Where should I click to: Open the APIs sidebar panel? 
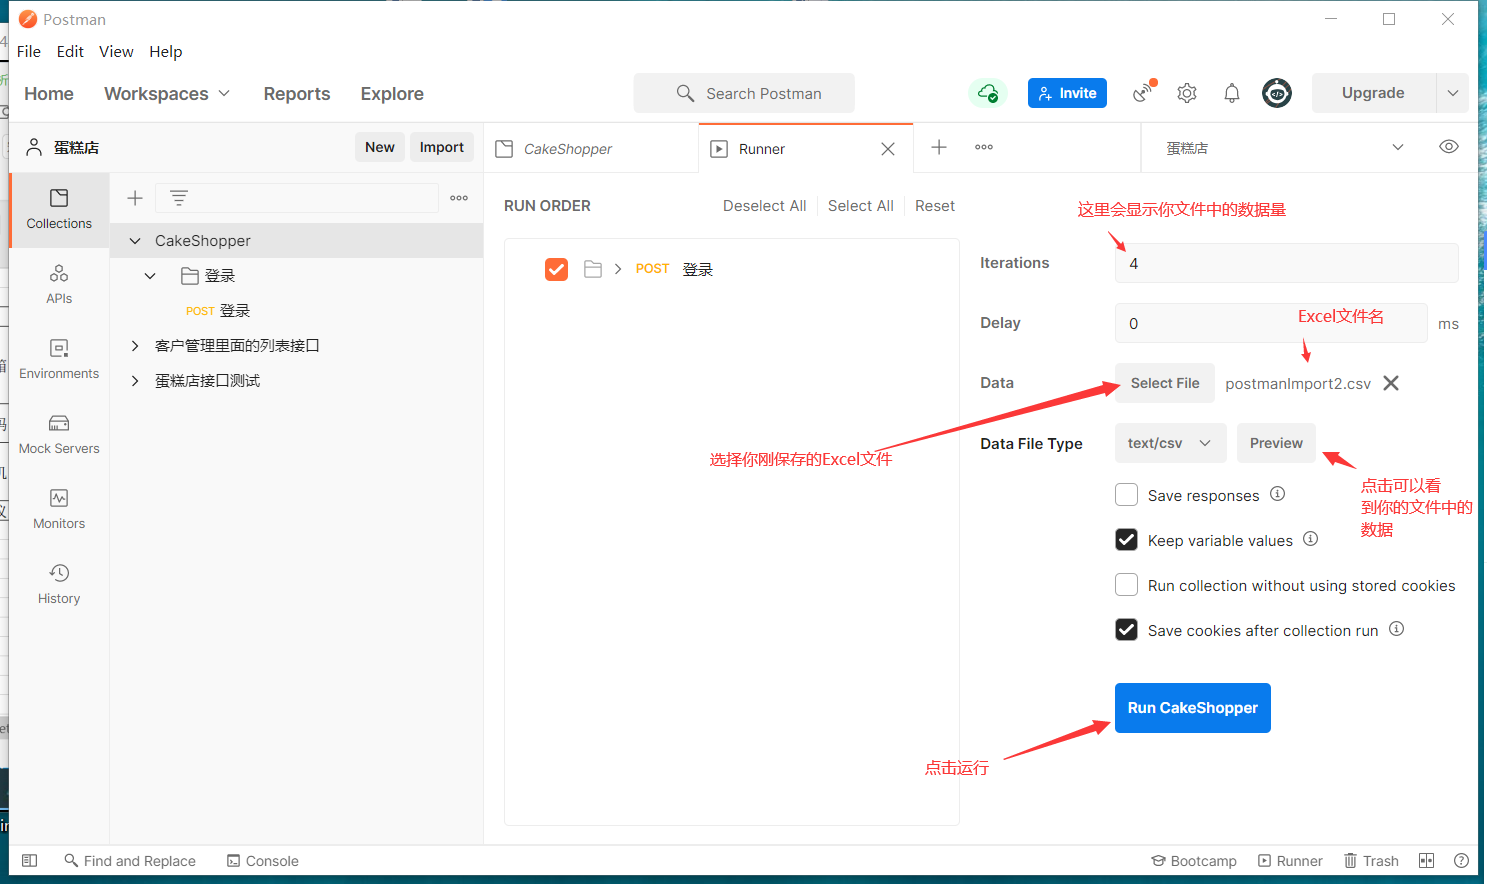tap(59, 285)
